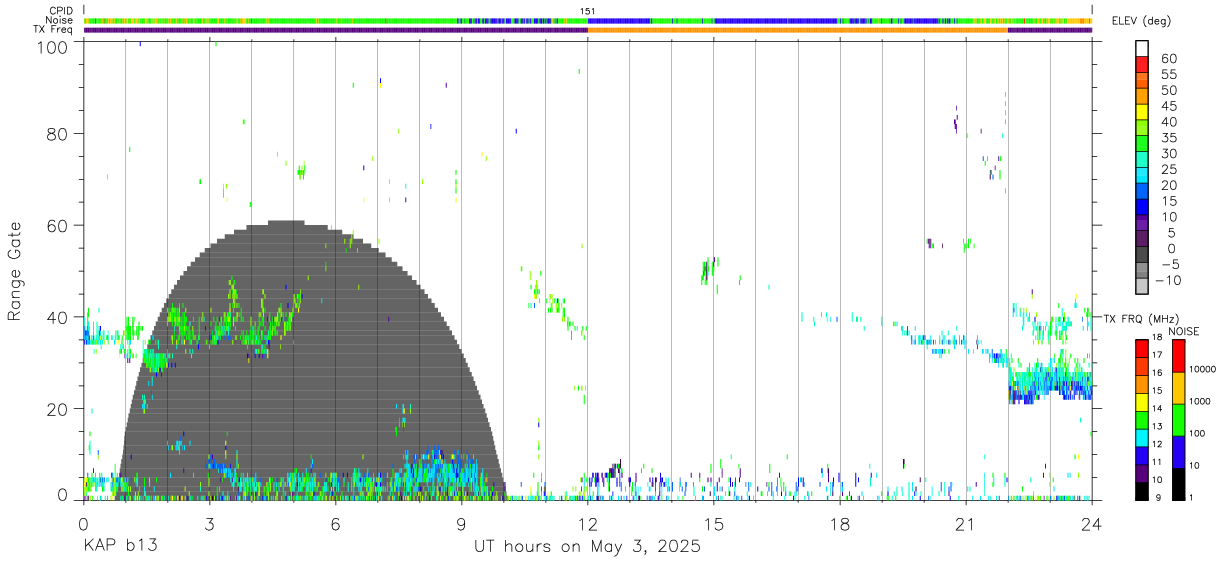This screenshot has width=1228, height=567.
Task: Click the dark gray ELEV swatch between -5 and 0
Action: click(x=1142, y=256)
